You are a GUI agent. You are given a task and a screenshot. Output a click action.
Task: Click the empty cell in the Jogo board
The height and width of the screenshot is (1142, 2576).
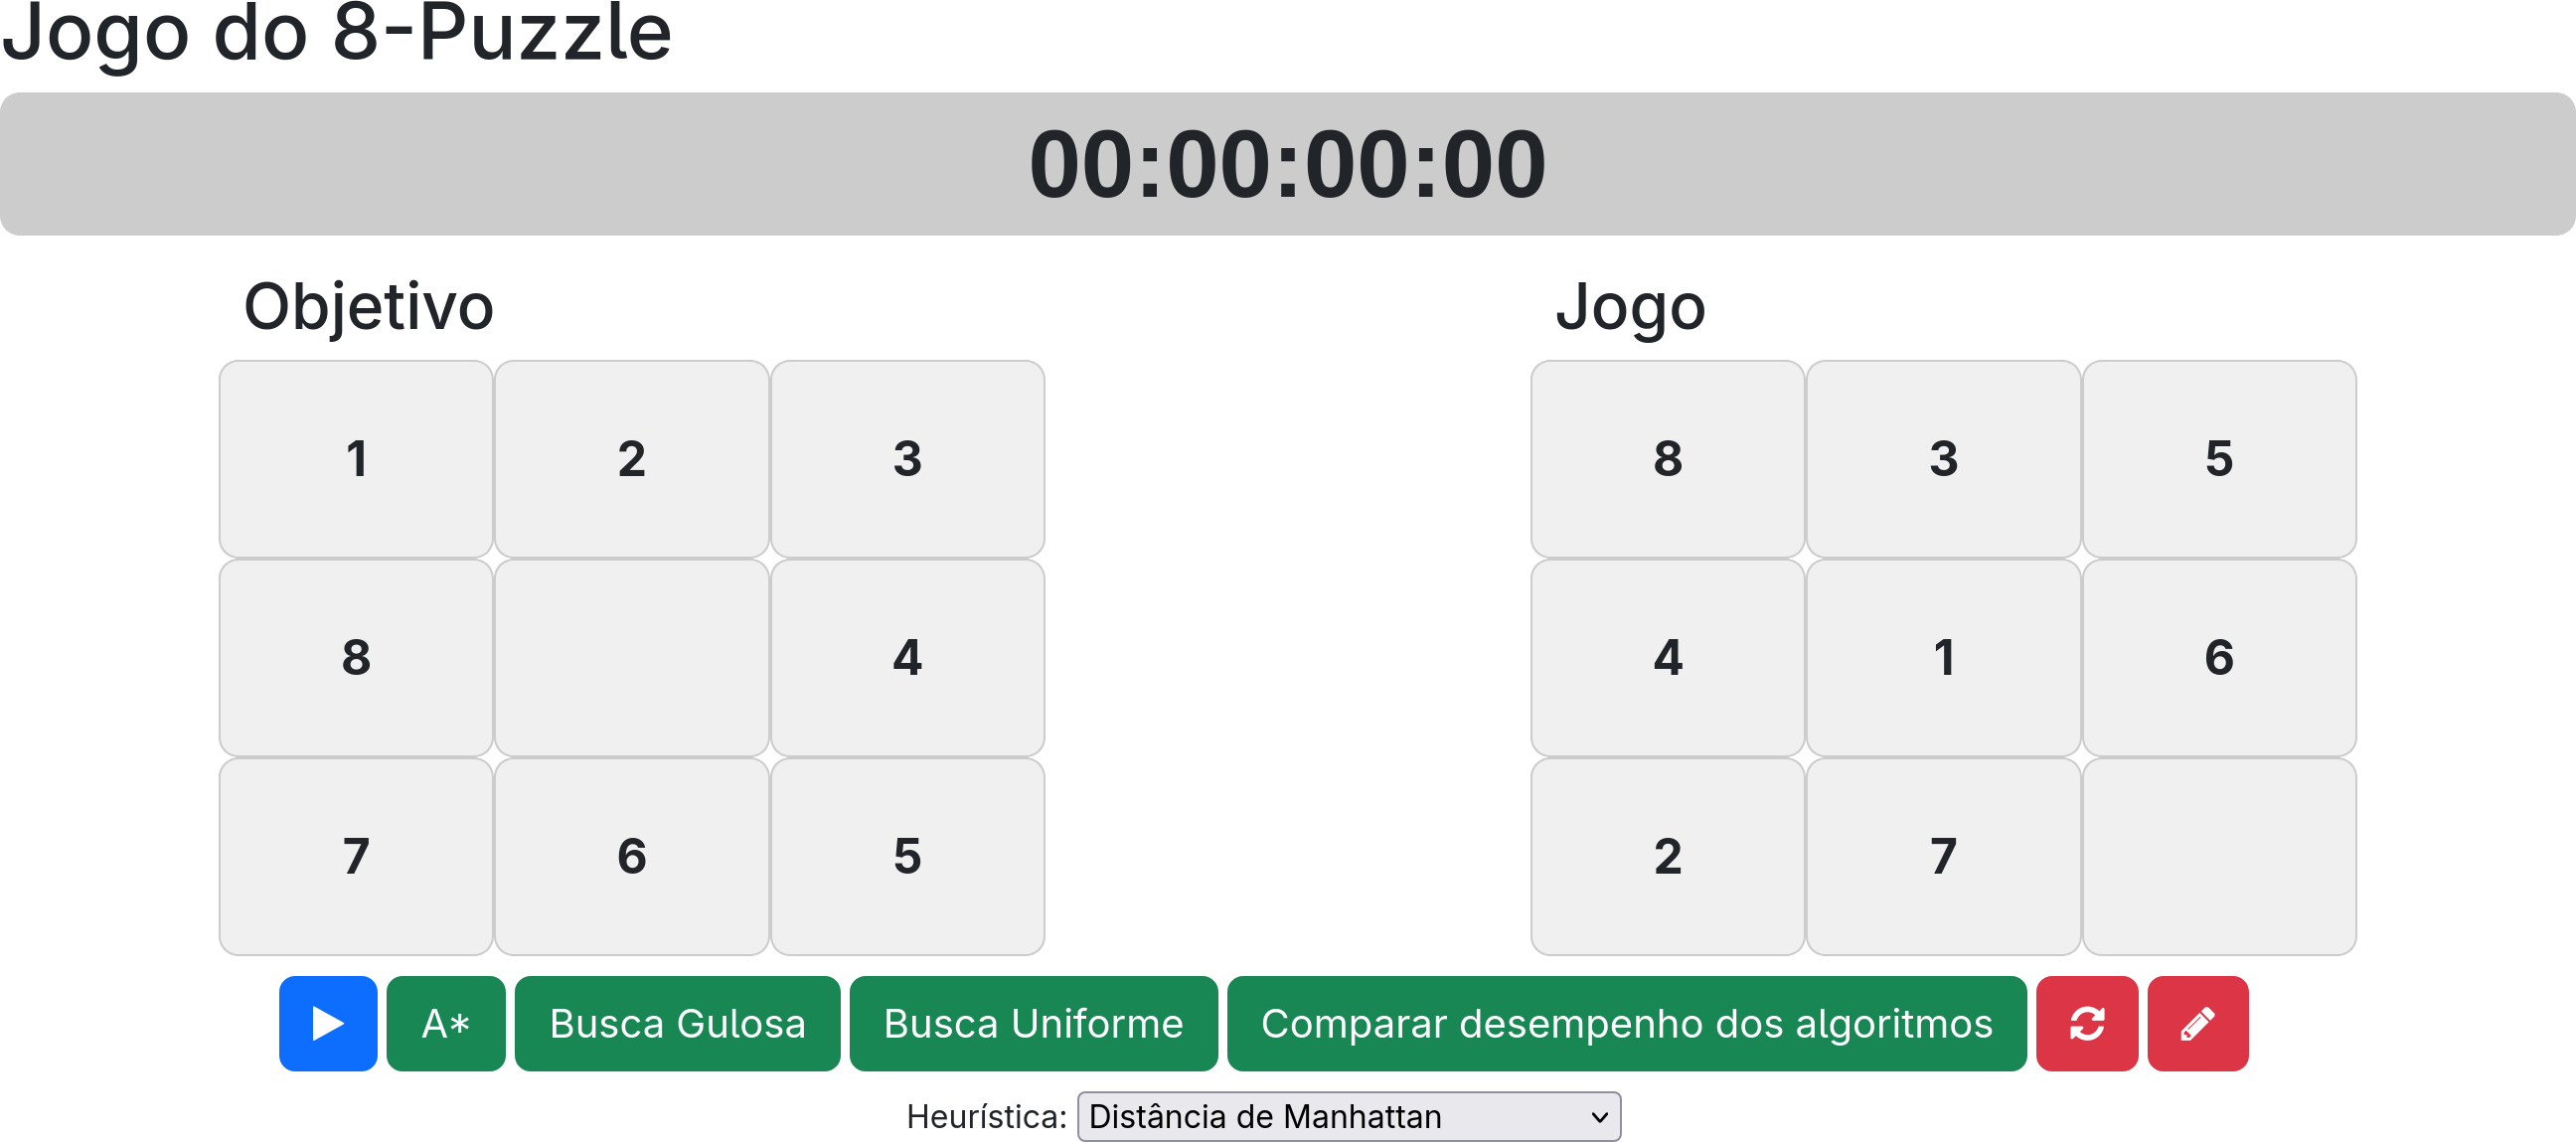2220,855
